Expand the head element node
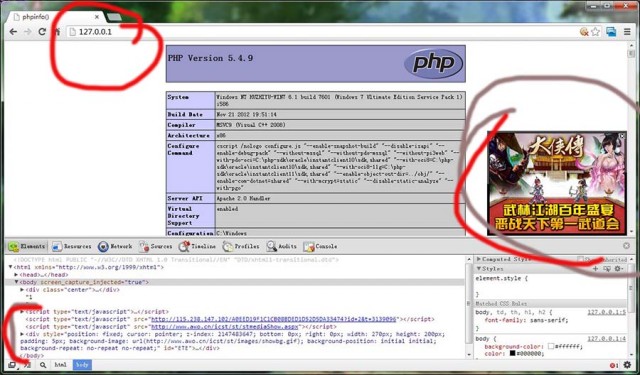Image resolution: width=640 pixels, height=375 pixels. (x=16, y=275)
